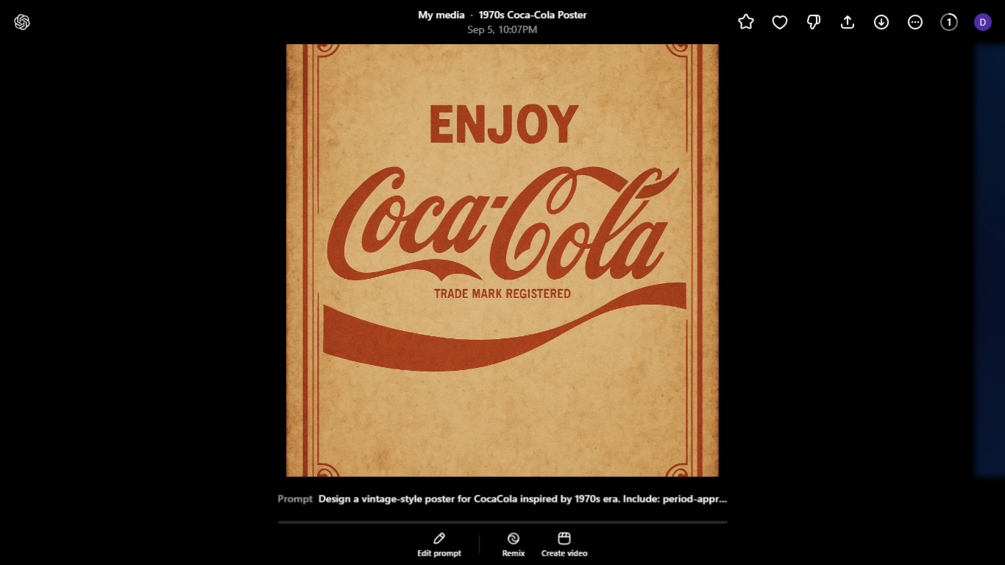Image resolution: width=1005 pixels, height=565 pixels.
Task: Choose Create video
Action: pyautogui.click(x=564, y=544)
